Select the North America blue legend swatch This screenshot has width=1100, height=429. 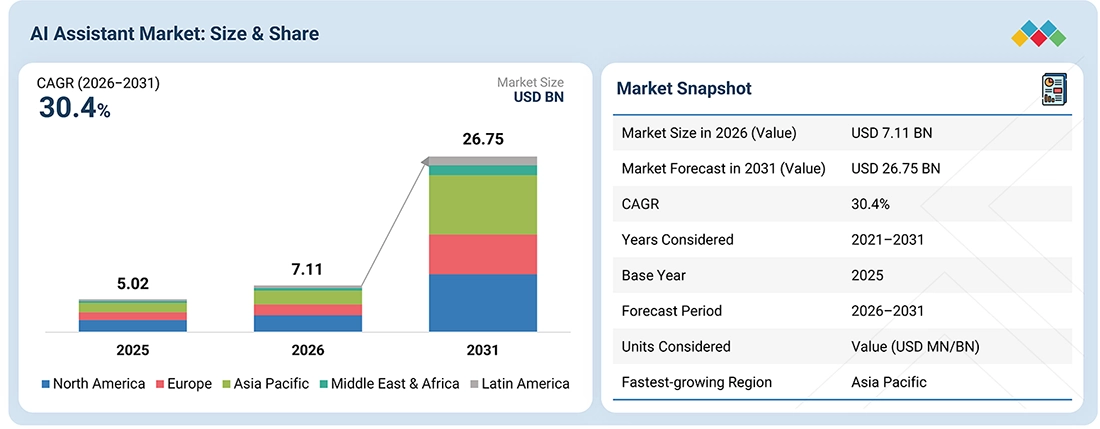click(x=46, y=384)
